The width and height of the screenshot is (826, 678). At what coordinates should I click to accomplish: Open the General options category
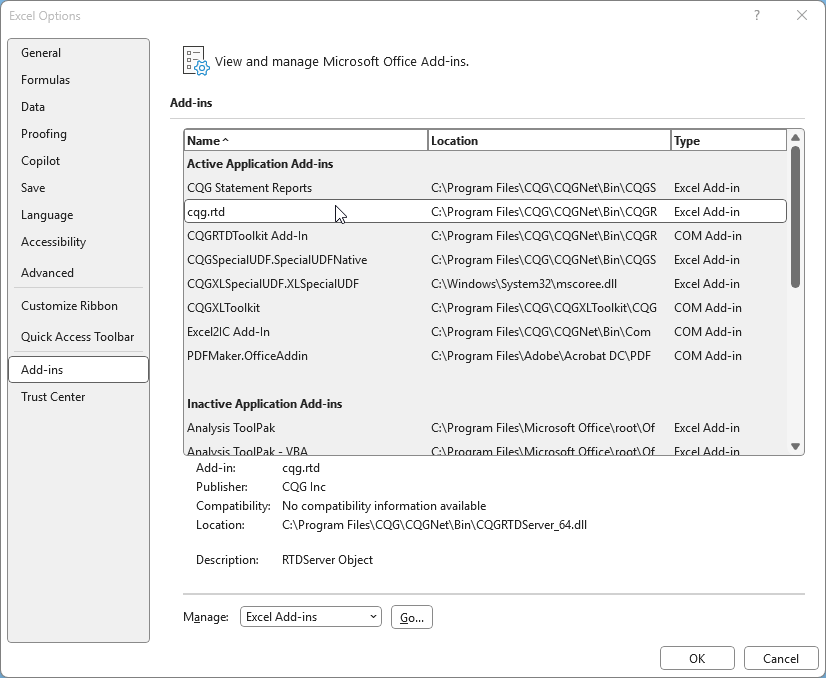click(x=41, y=53)
